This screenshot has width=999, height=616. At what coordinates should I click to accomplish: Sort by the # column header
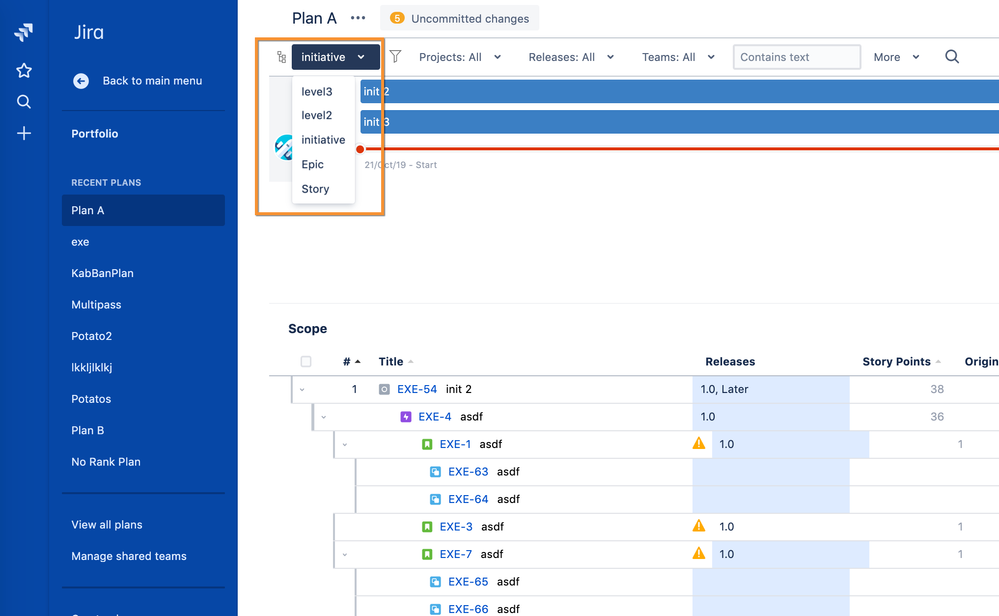coord(351,362)
